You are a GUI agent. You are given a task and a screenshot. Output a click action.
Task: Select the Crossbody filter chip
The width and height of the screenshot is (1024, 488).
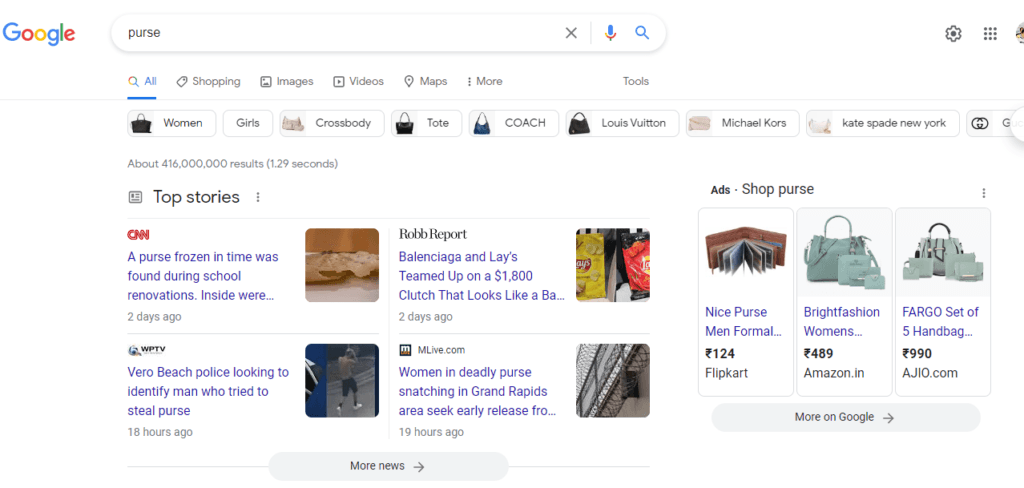(x=332, y=123)
